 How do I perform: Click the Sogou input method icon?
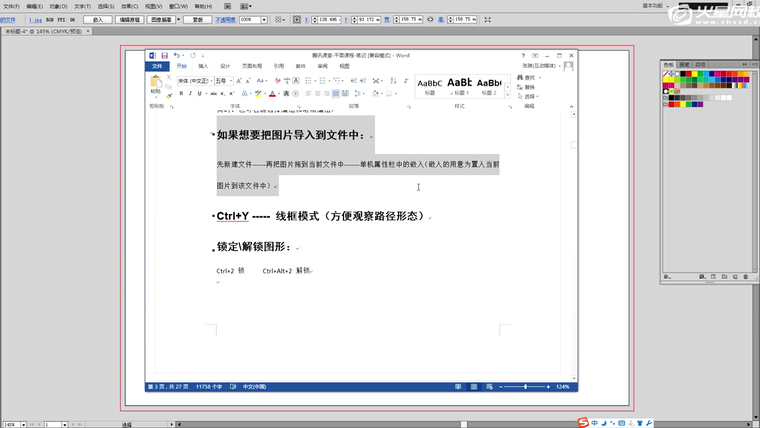pos(583,422)
